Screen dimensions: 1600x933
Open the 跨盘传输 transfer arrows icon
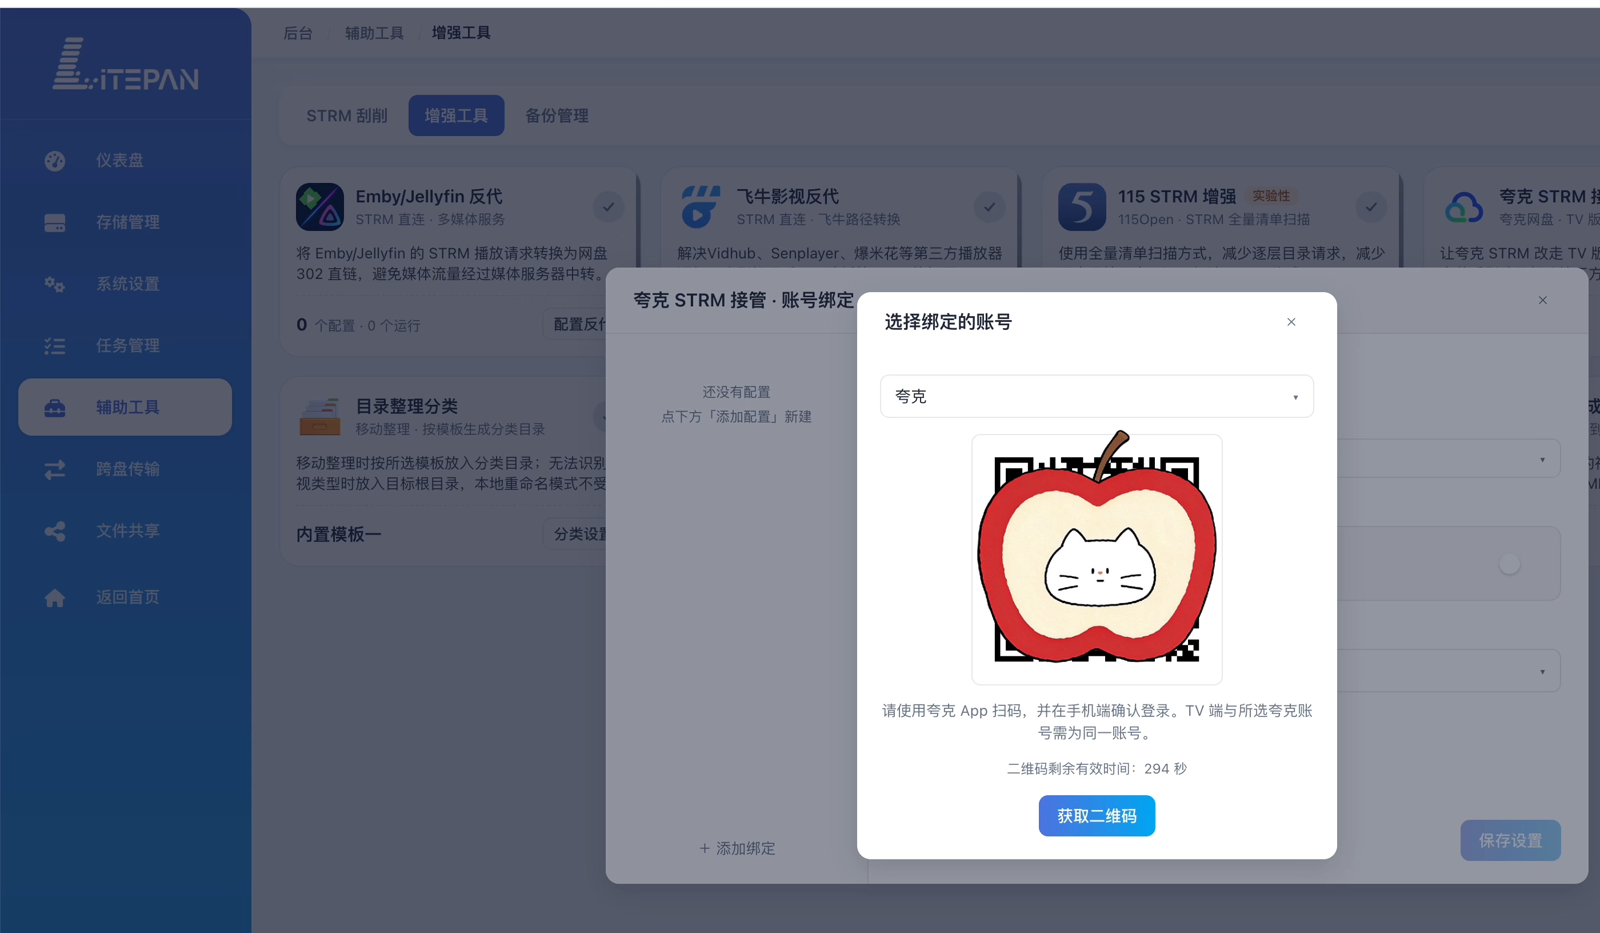click(x=55, y=469)
